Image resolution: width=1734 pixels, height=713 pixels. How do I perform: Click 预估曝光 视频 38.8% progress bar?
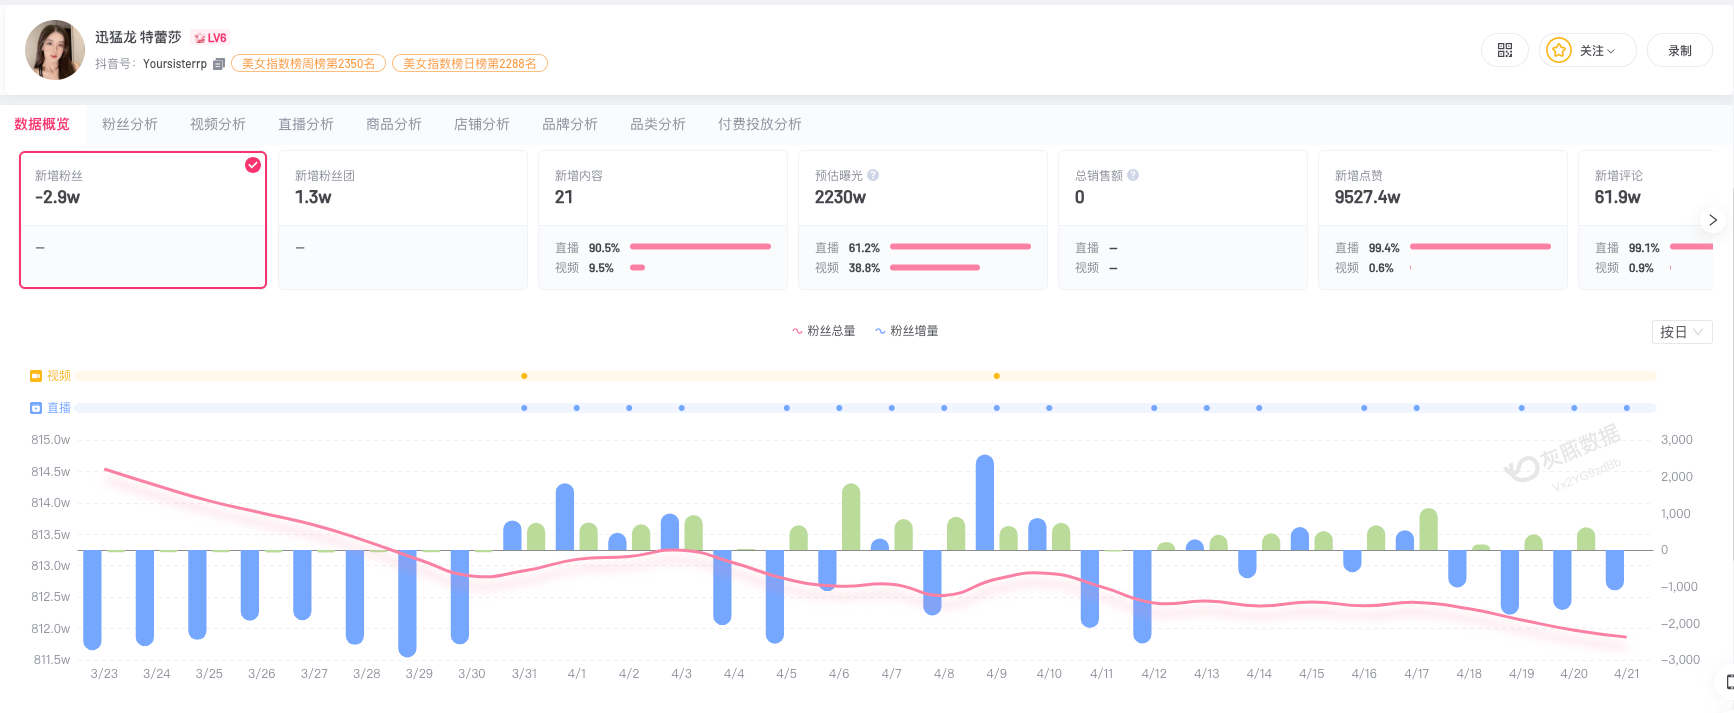tap(935, 267)
